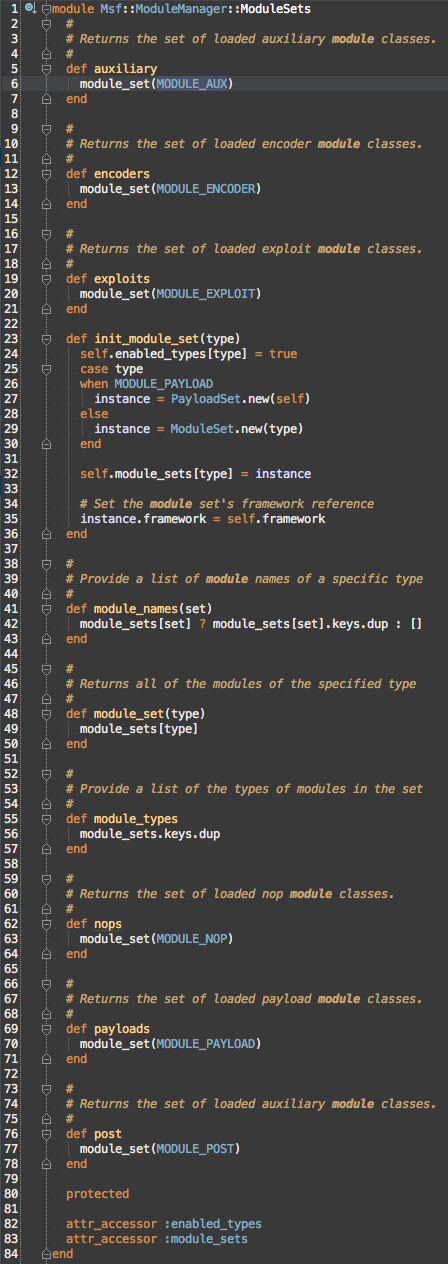Click the MODULE_EXPLOIT constant

206,294
